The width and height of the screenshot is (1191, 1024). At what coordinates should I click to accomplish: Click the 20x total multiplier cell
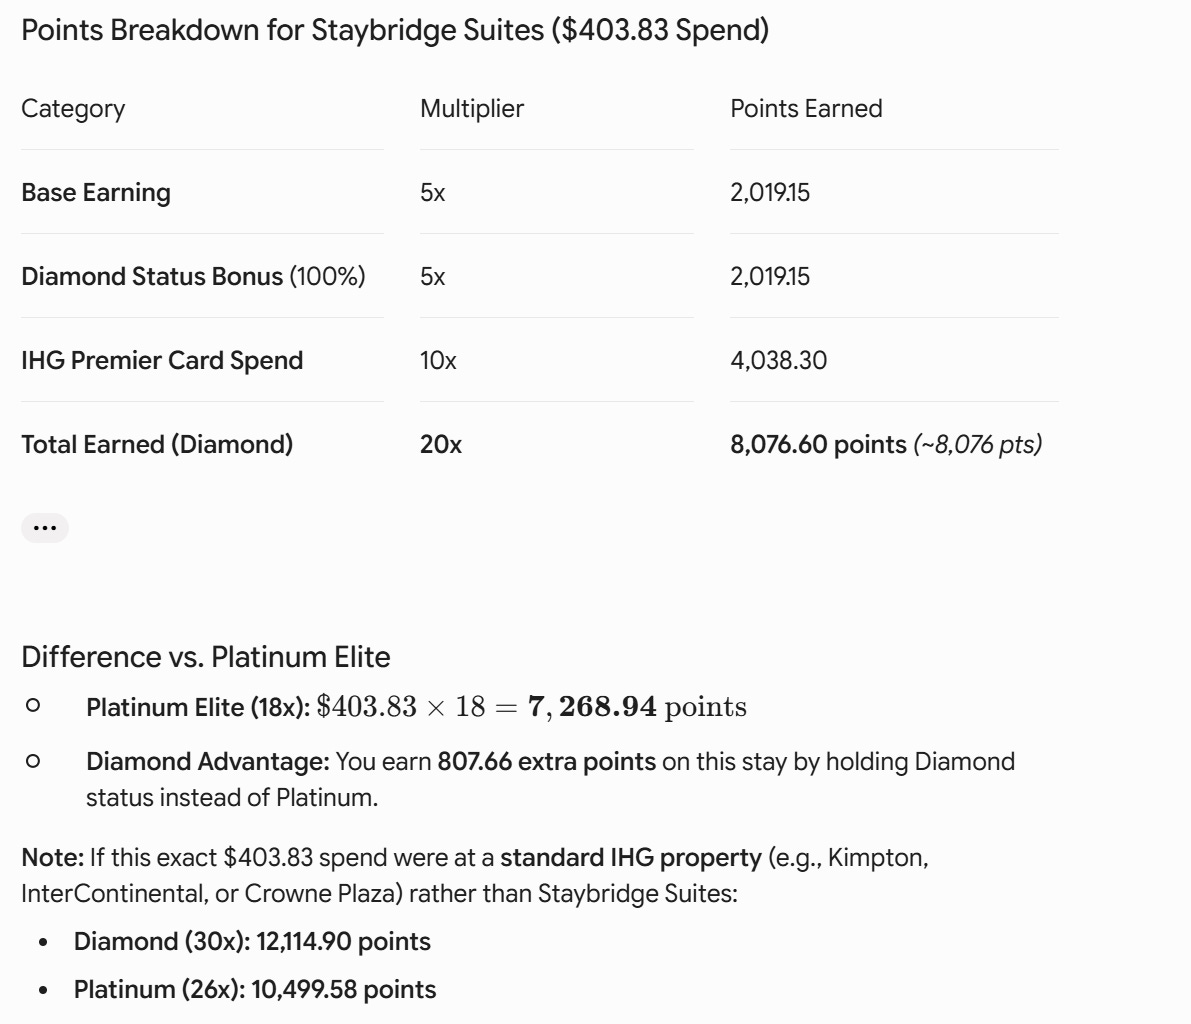tap(441, 444)
